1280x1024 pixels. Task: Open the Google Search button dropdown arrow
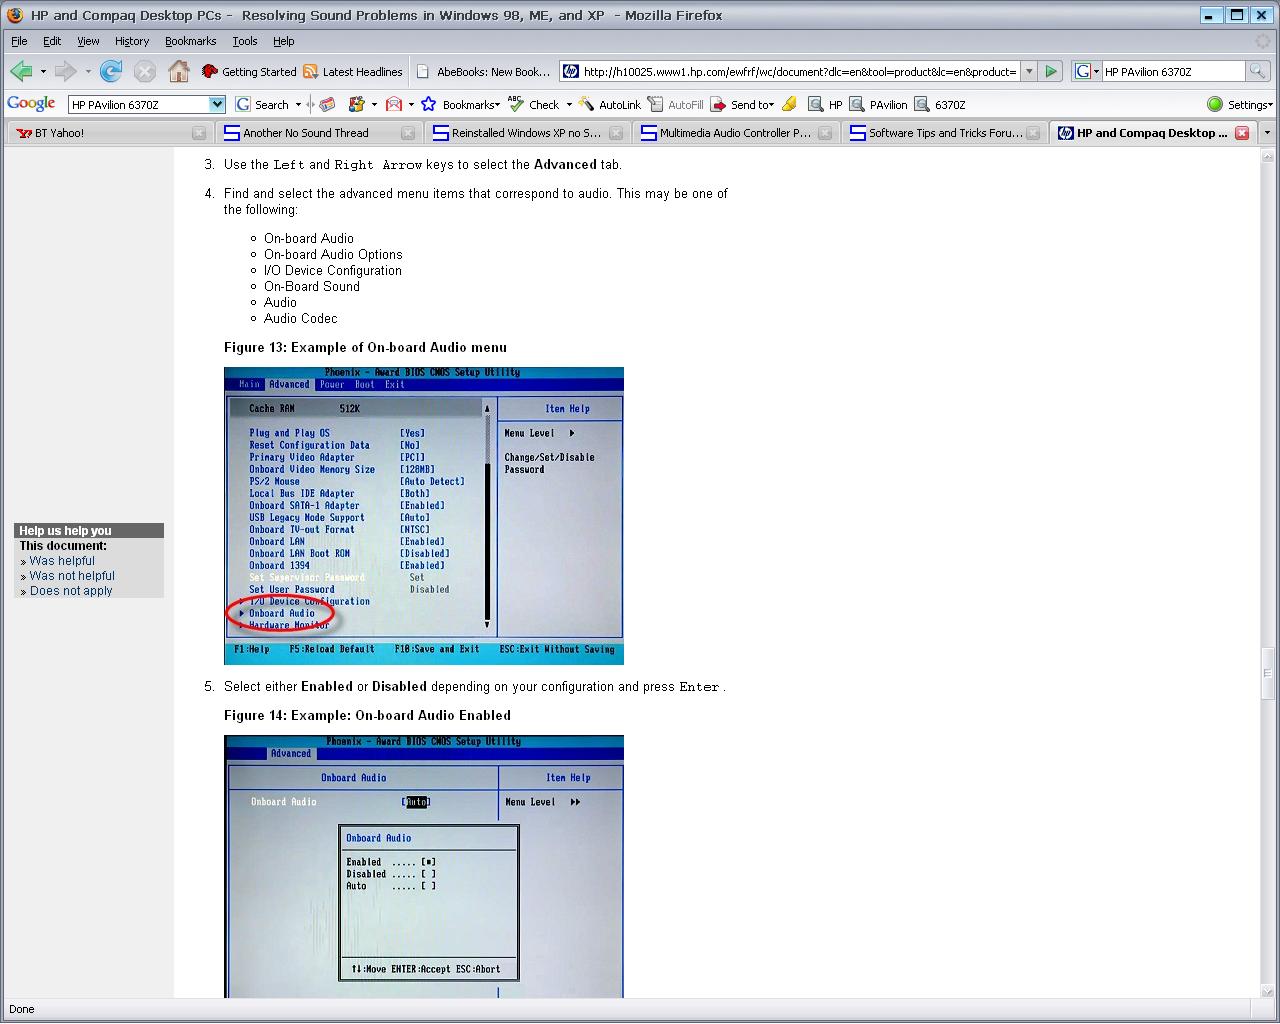click(298, 104)
